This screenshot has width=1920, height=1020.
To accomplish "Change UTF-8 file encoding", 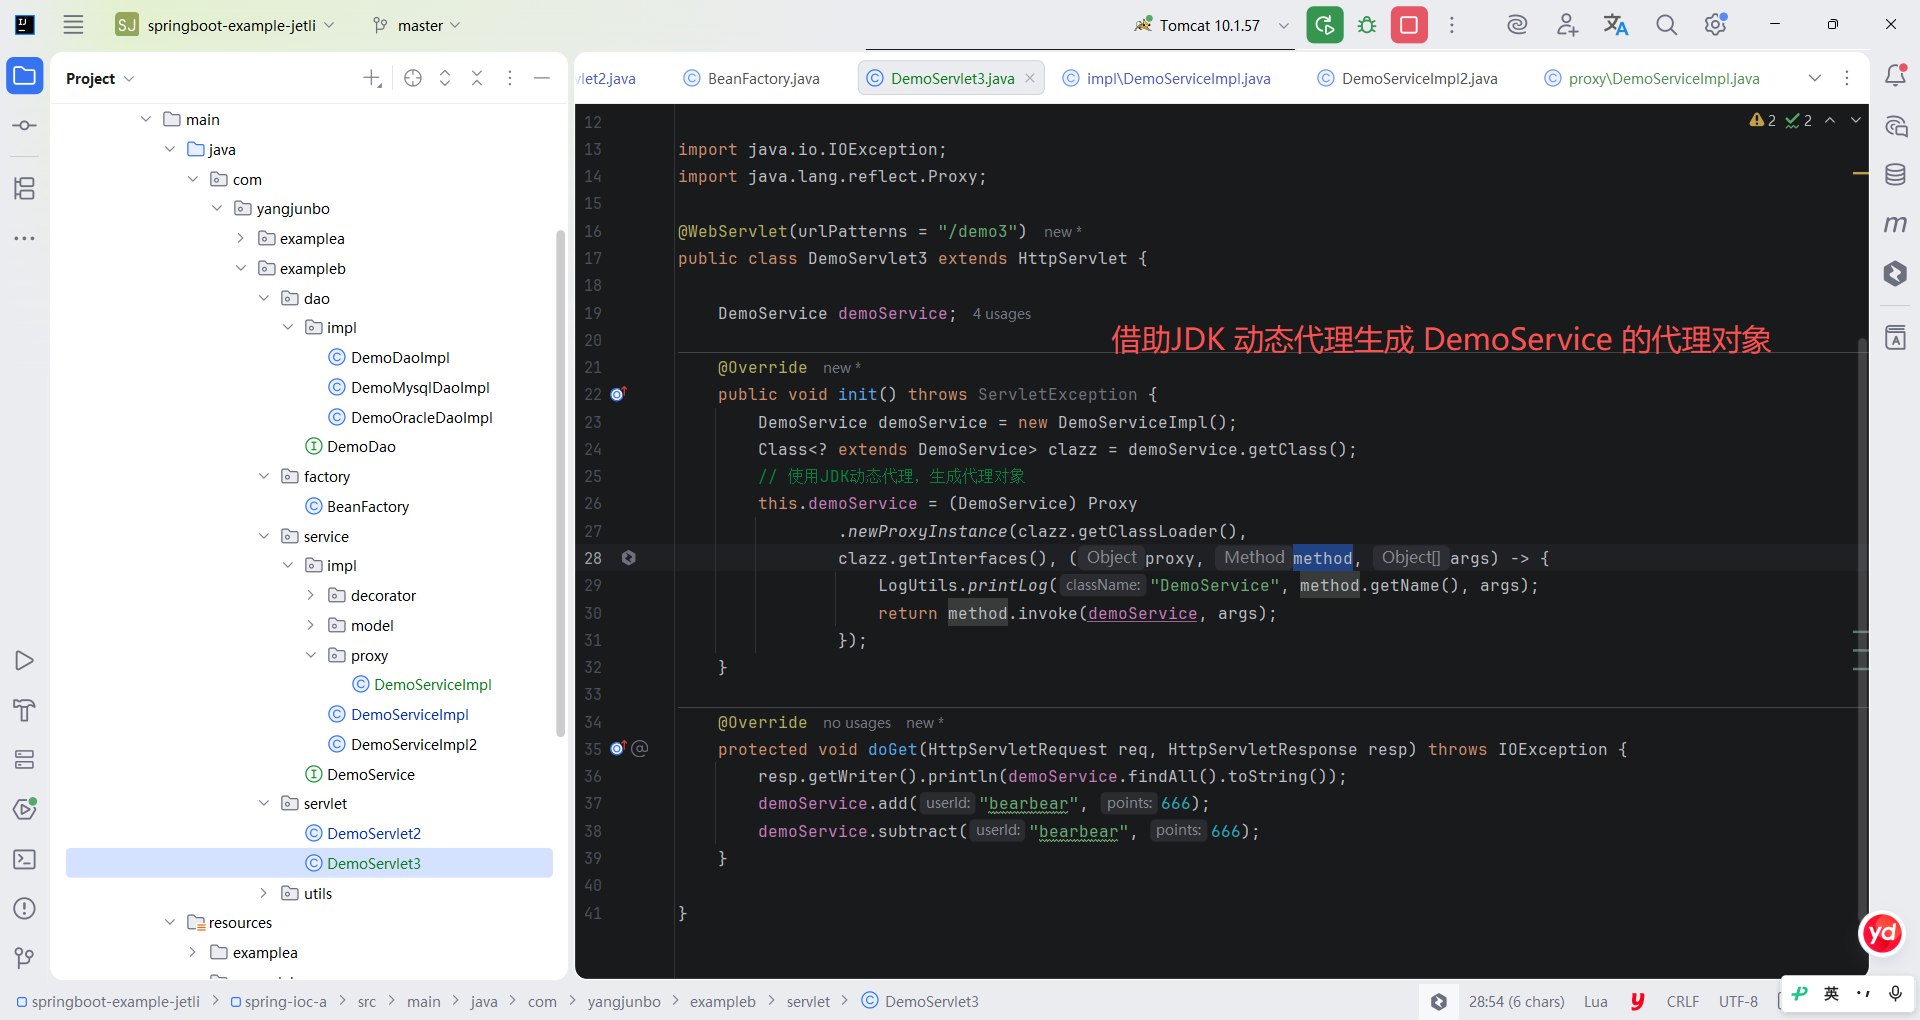I will [x=1738, y=1001].
